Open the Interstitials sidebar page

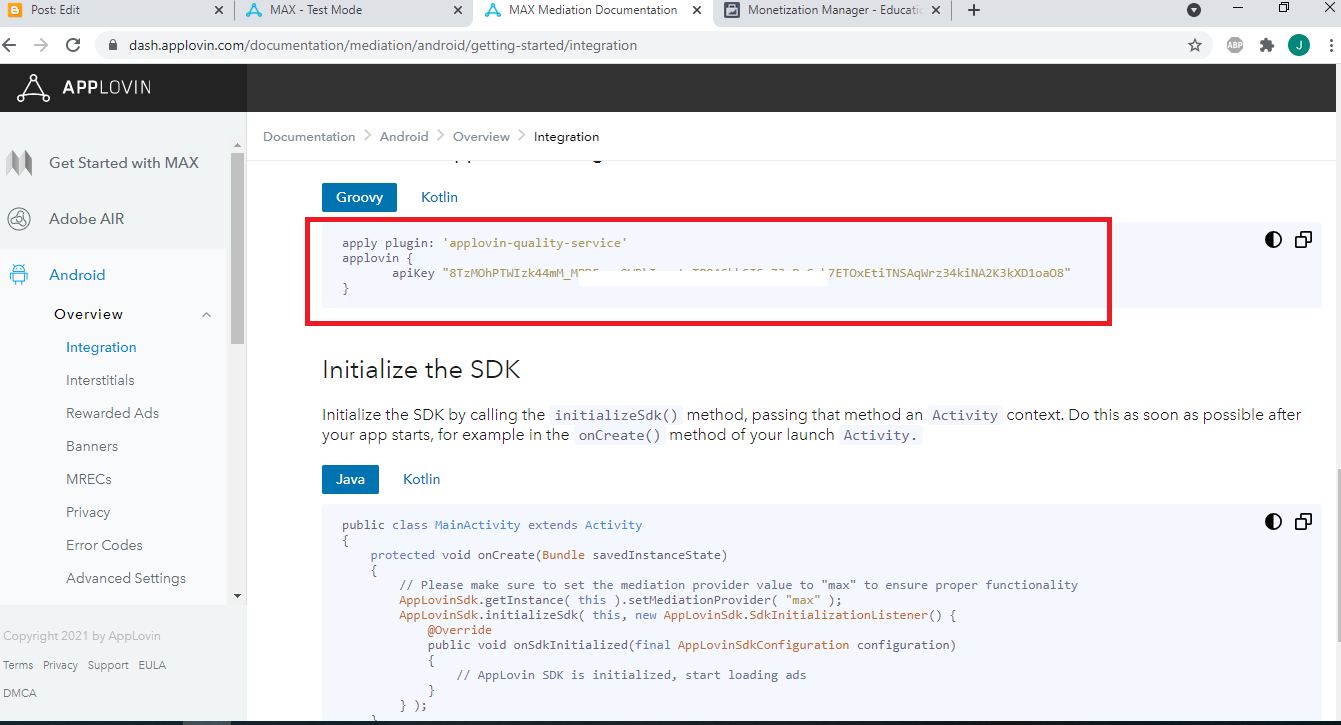click(100, 380)
